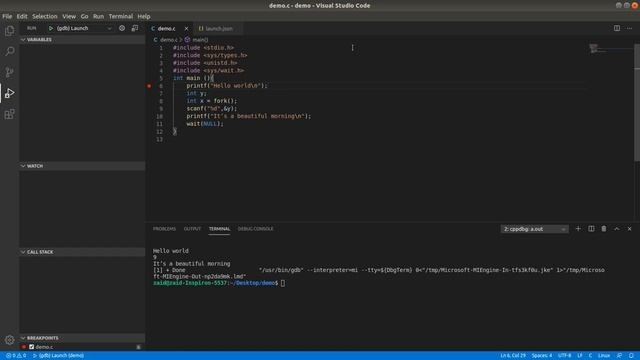640x360 pixels.
Task: Click code line 8 with fork()
Action: 211,101
